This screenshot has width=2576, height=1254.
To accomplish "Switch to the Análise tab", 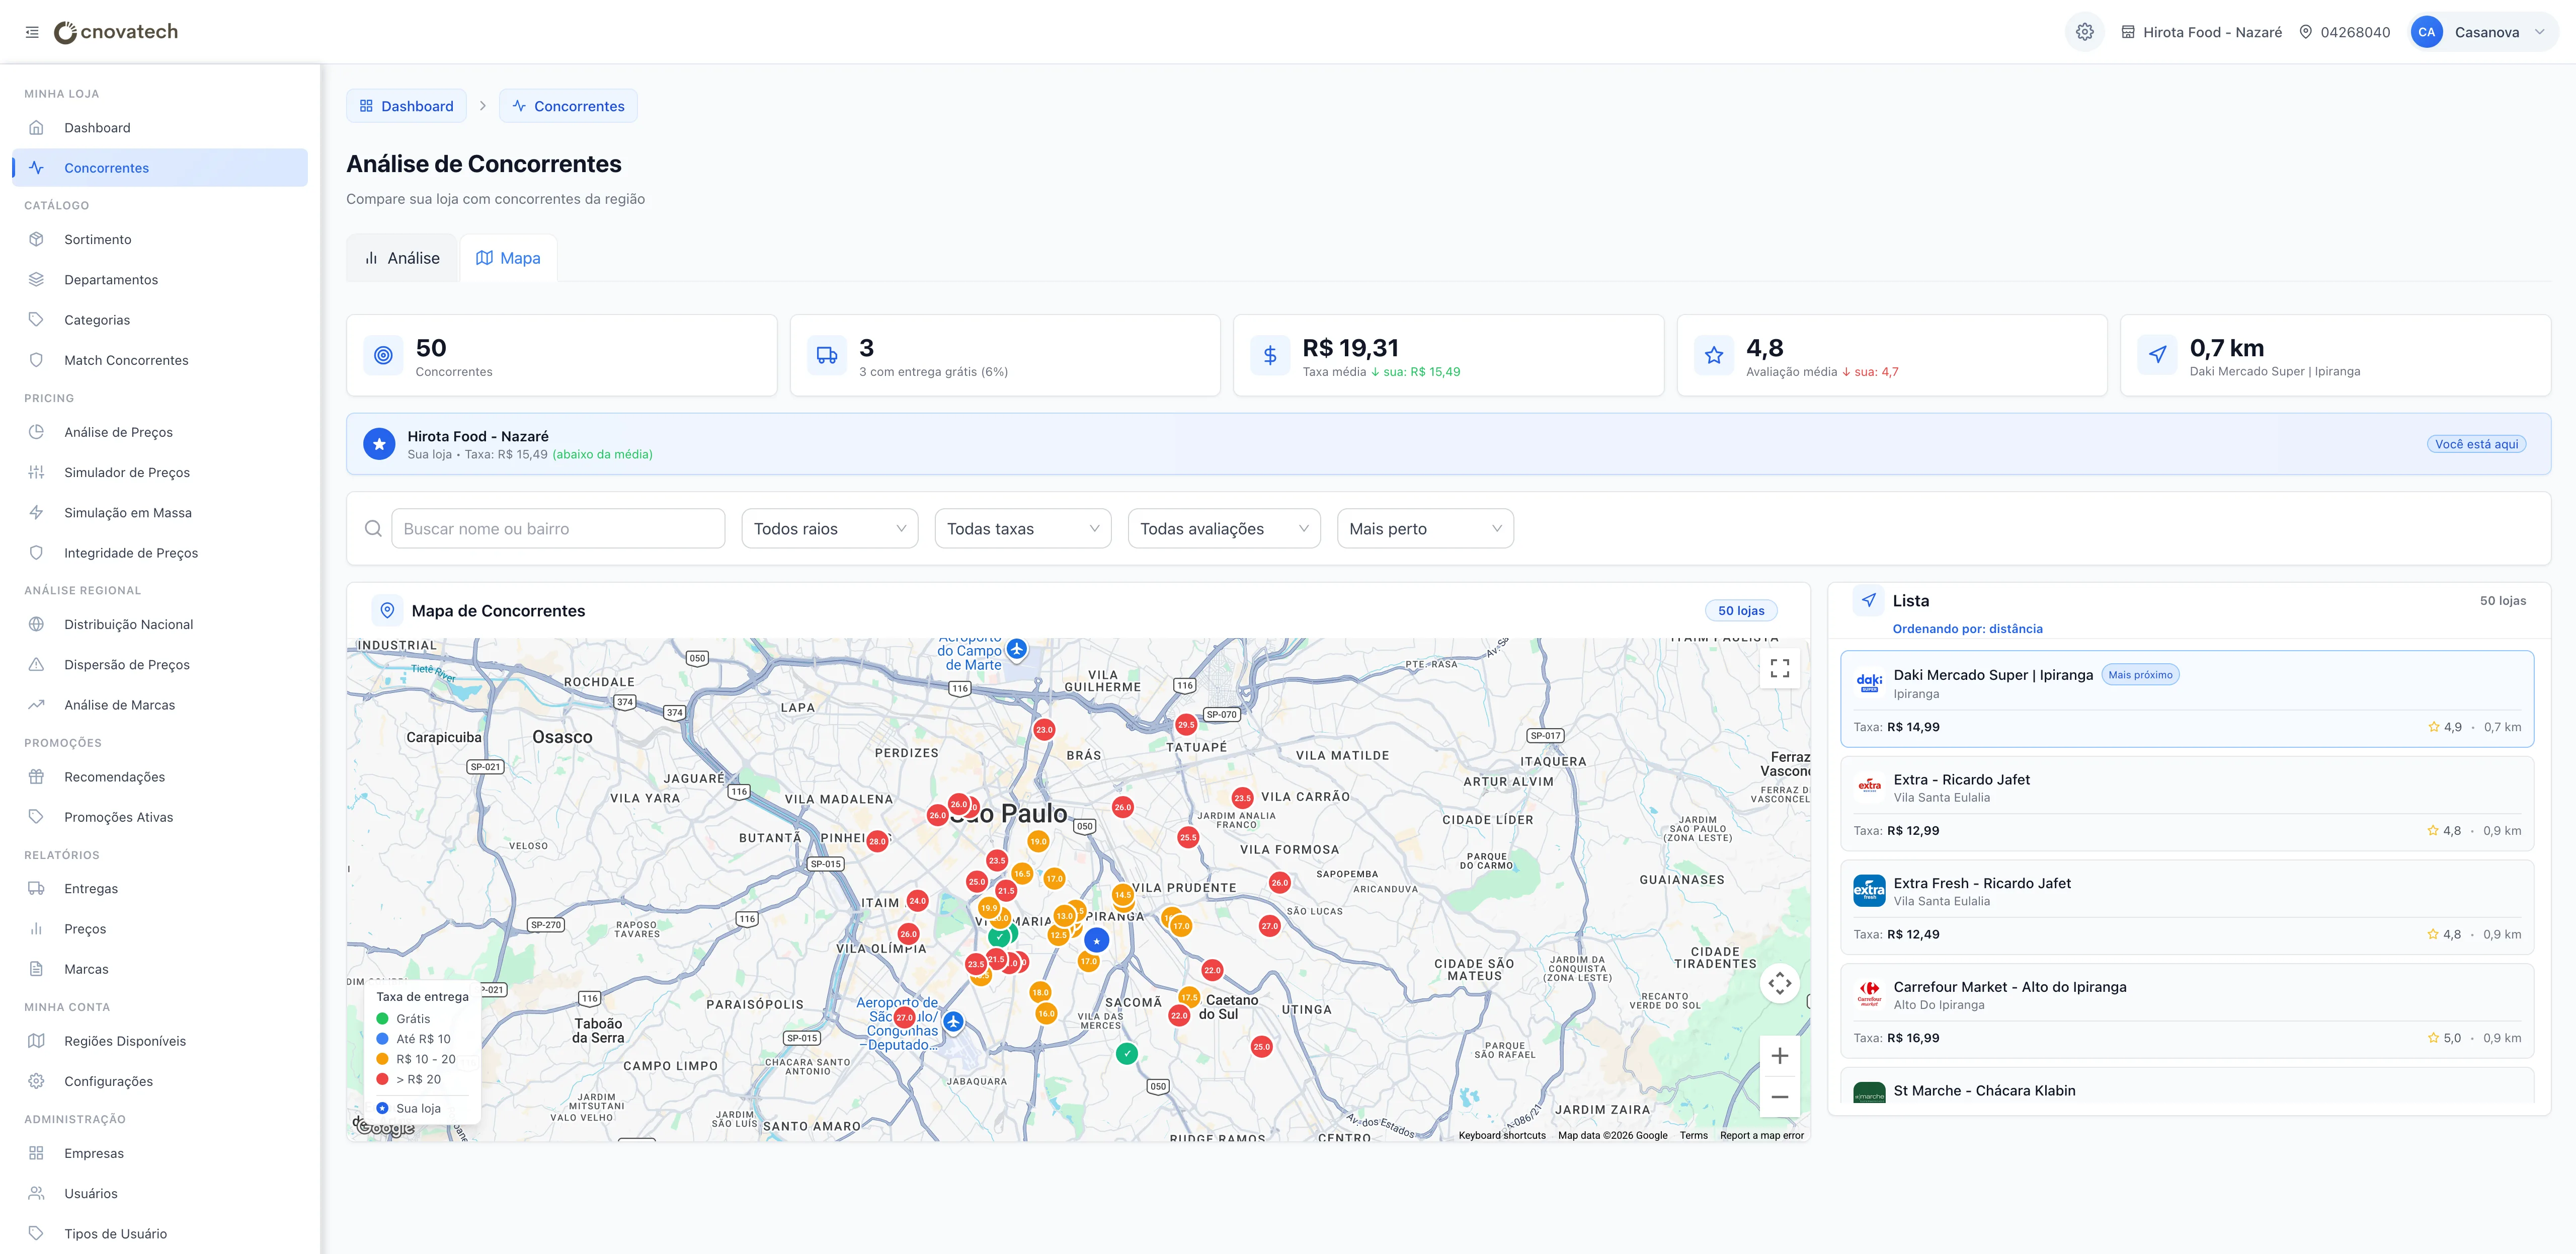I will (x=402, y=258).
